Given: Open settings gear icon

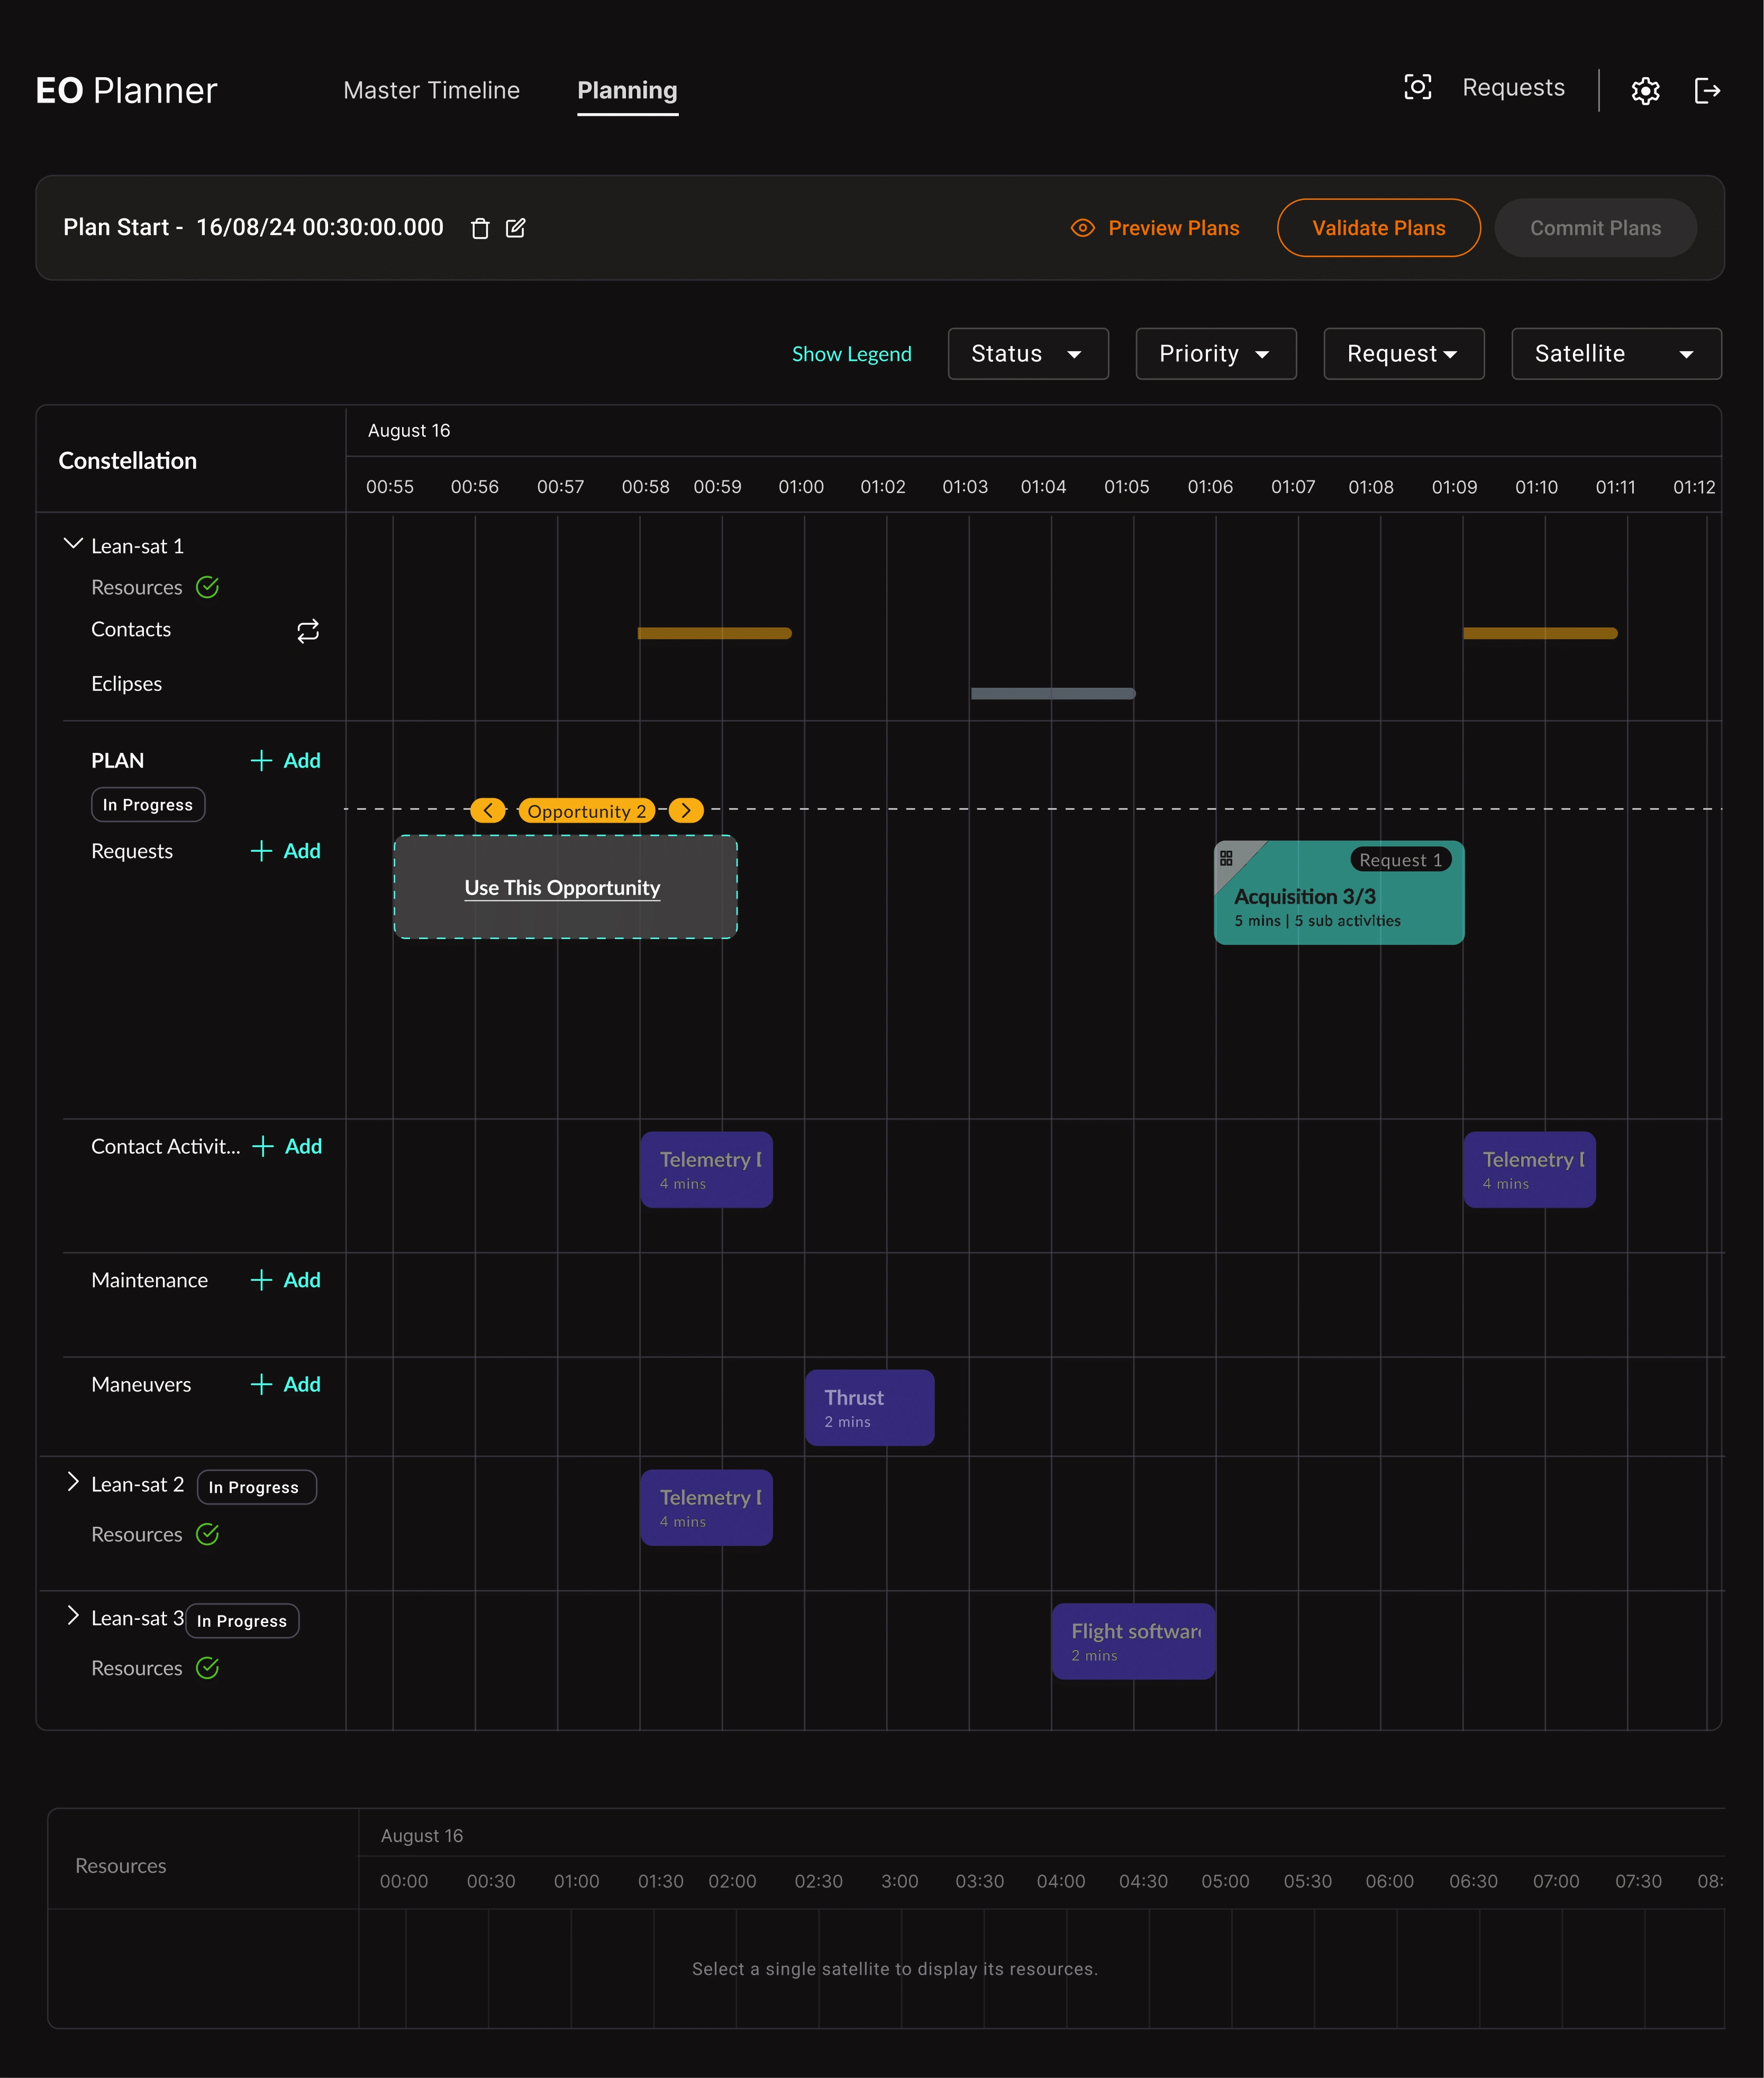Looking at the screenshot, I should click(x=1645, y=91).
